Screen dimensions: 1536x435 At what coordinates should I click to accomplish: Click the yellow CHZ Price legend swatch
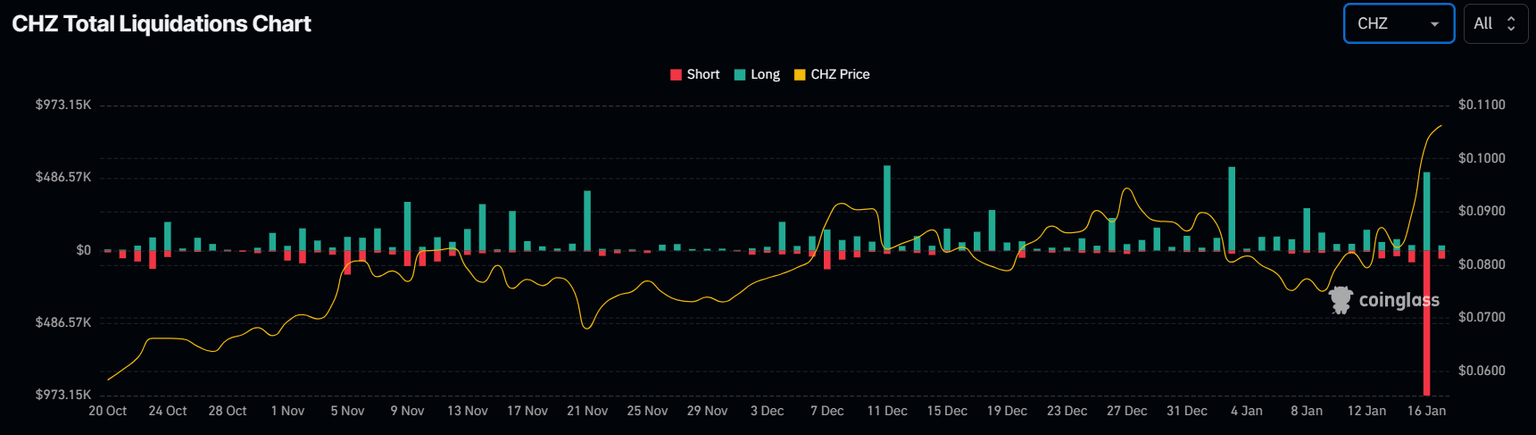pyautogui.click(x=799, y=74)
